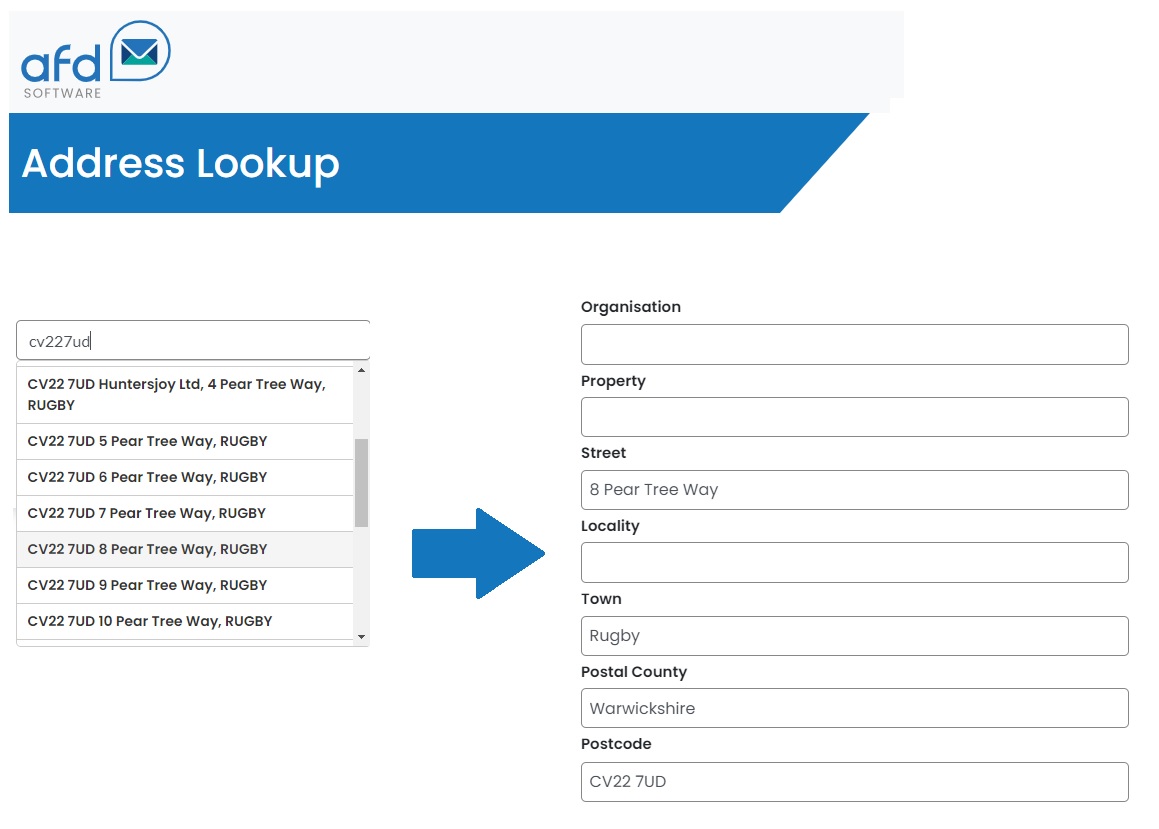The height and width of the screenshot is (829, 1159).
Task: Click the Organisation input field
Action: click(854, 344)
